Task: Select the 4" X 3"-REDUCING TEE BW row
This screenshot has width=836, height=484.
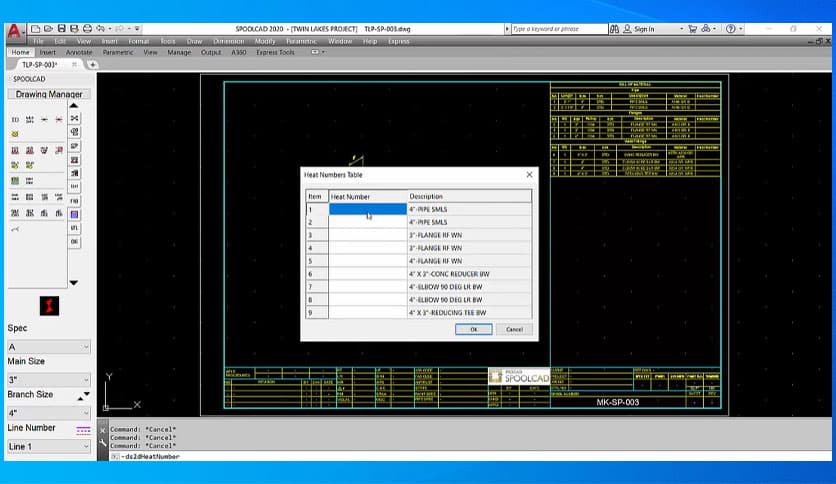Action: [x=419, y=313]
